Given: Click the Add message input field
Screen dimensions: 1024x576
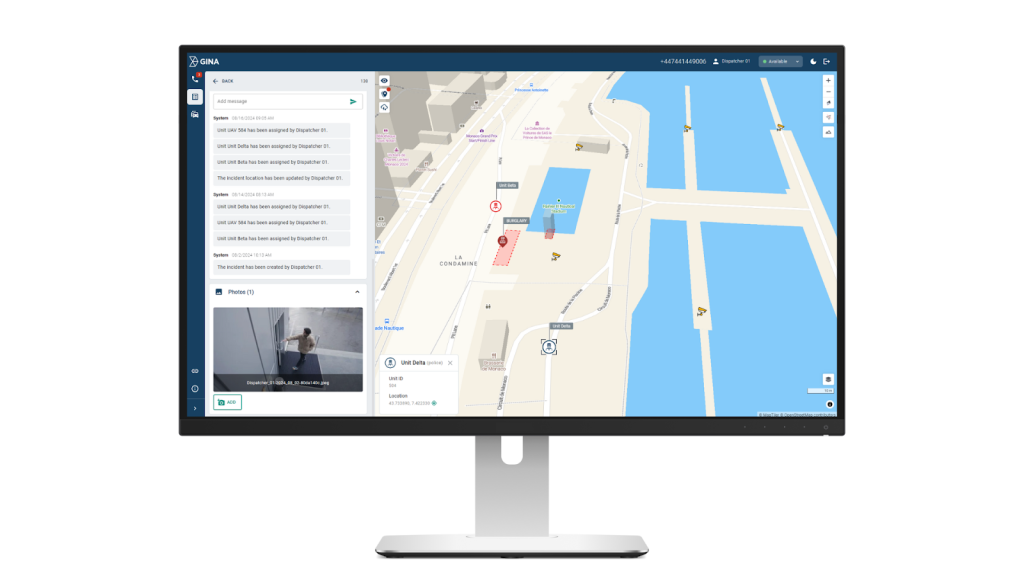Looking at the screenshot, I should pyautogui.click(x=280, y=101).
